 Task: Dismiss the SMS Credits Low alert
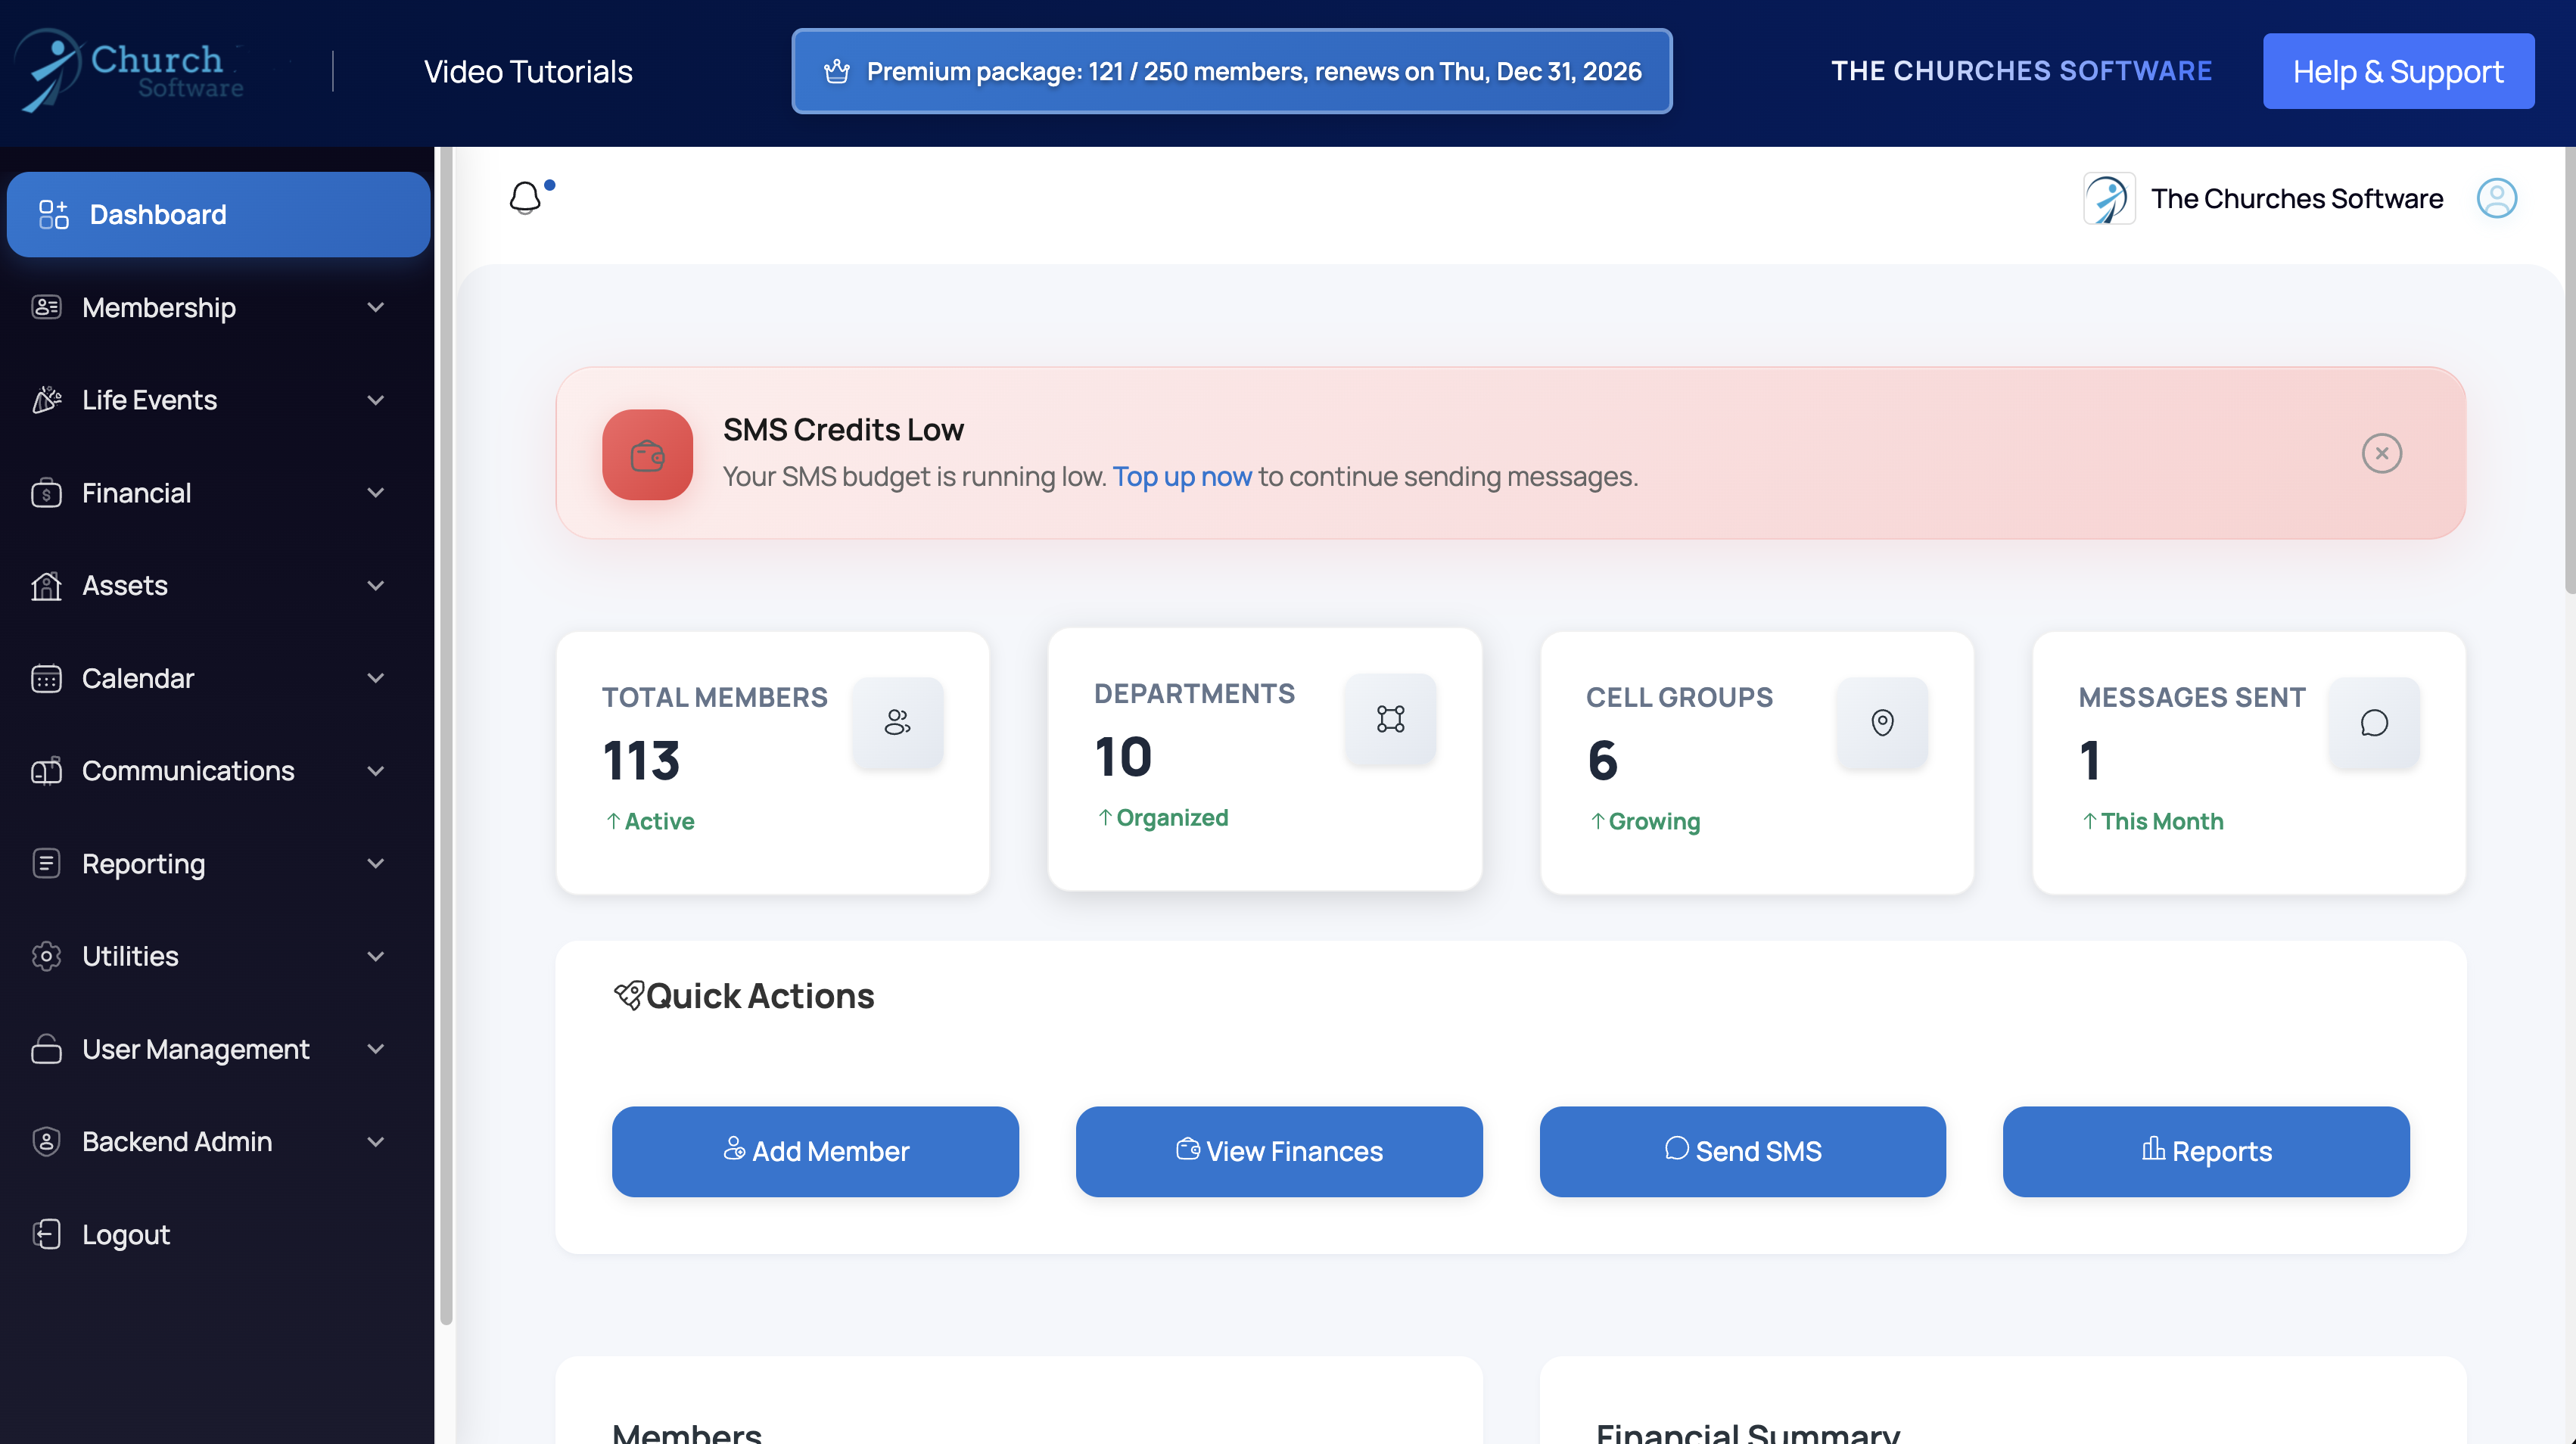(2381, 453)
